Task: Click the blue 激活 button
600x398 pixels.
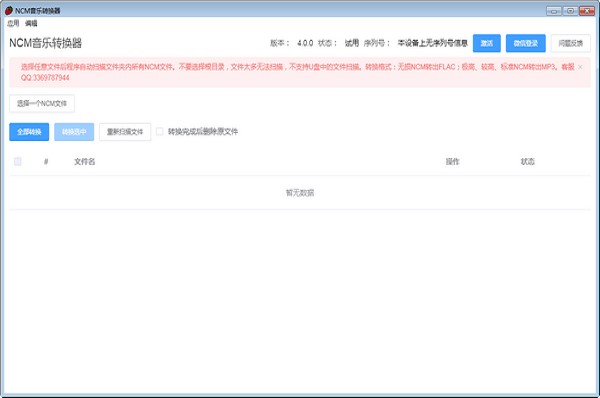Action: 486,43
